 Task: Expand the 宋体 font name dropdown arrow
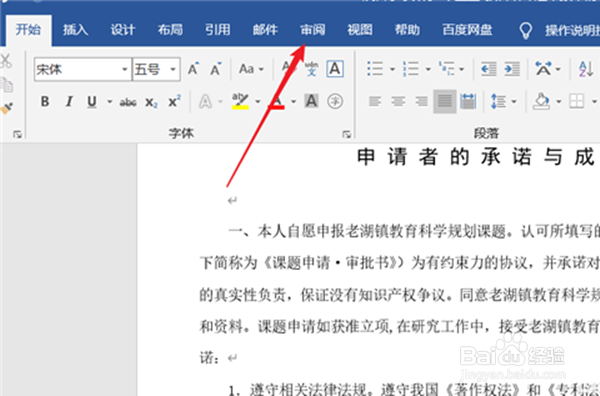point(125,70)
